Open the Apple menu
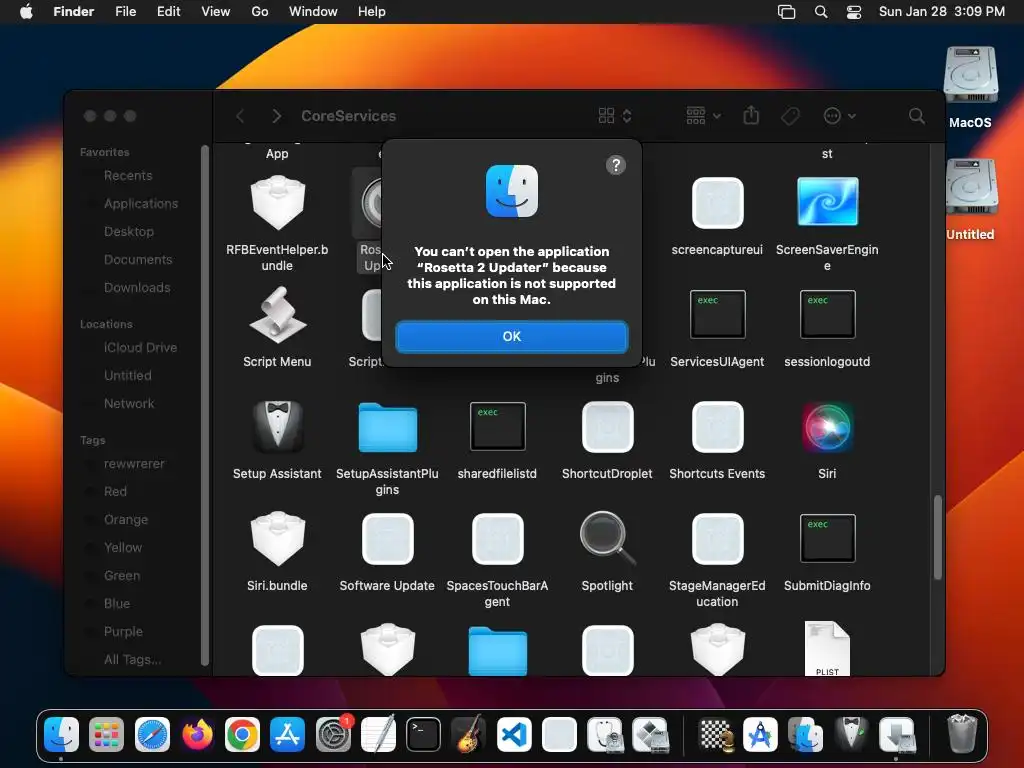 26,12
